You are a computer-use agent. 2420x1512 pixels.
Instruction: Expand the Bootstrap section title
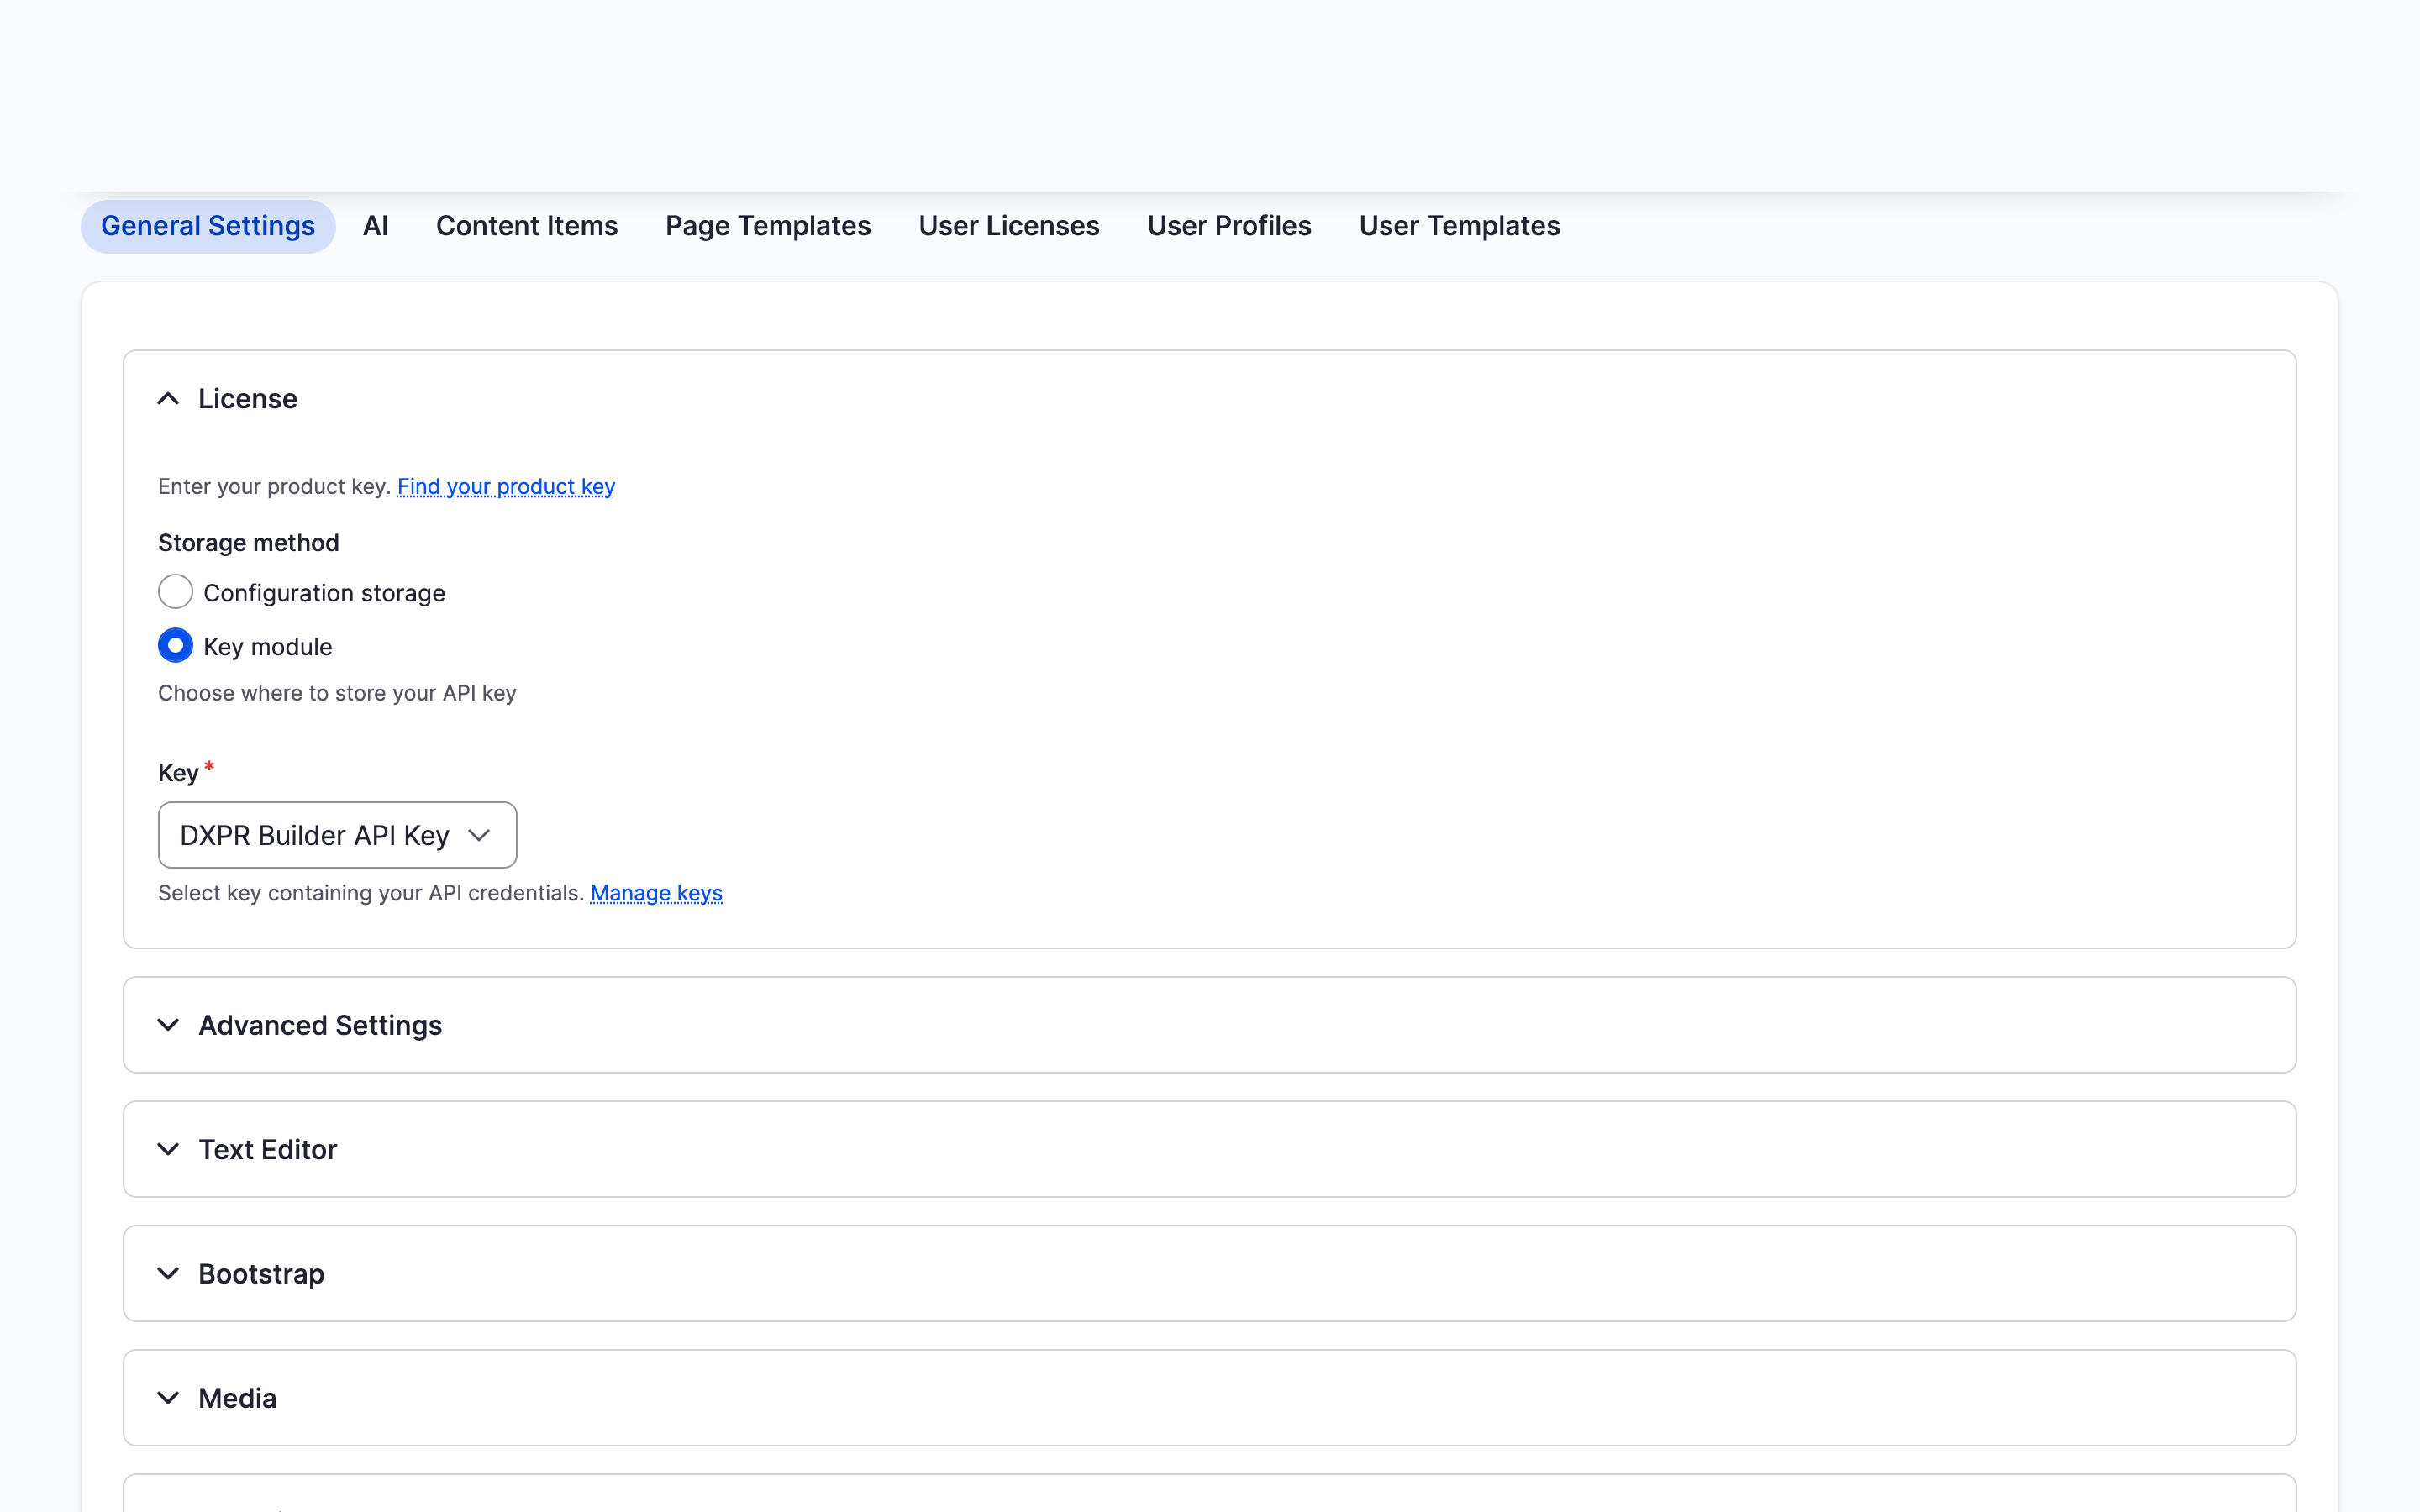click(x=261, y=1273)
